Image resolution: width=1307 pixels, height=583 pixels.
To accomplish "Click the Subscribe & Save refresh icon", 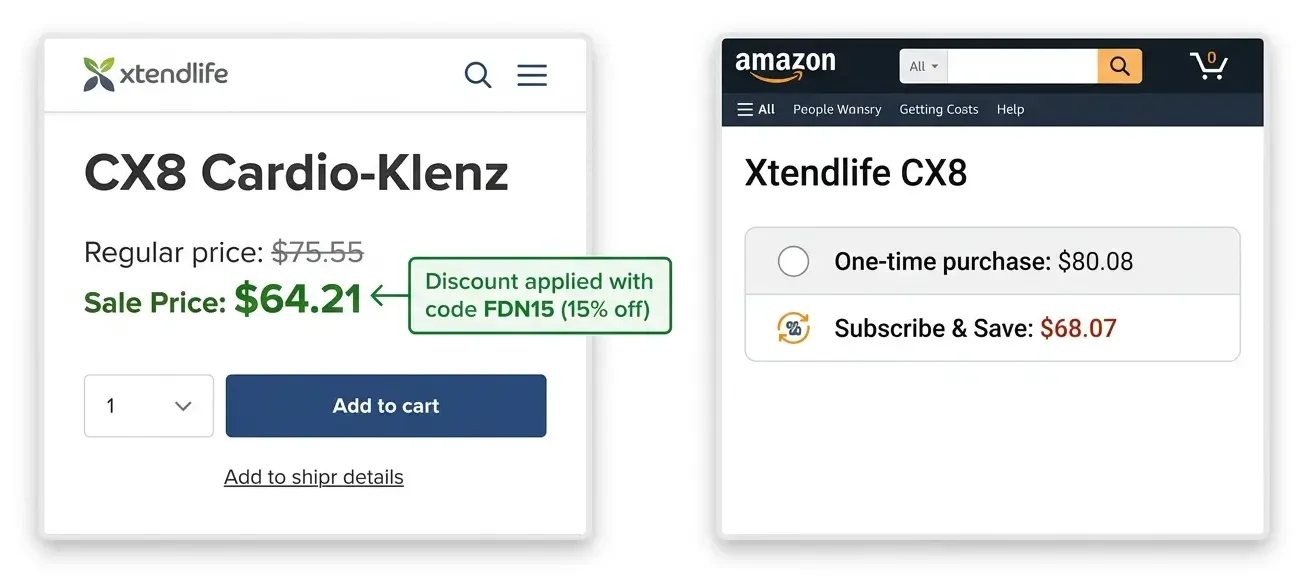I will [x=793, y=328].
